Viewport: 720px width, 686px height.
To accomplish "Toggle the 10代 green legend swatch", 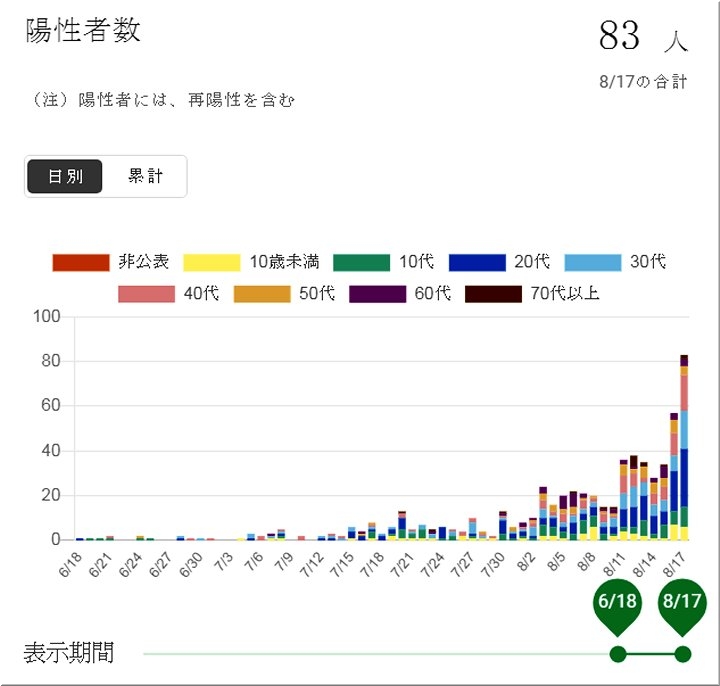I will coord(361,262).
